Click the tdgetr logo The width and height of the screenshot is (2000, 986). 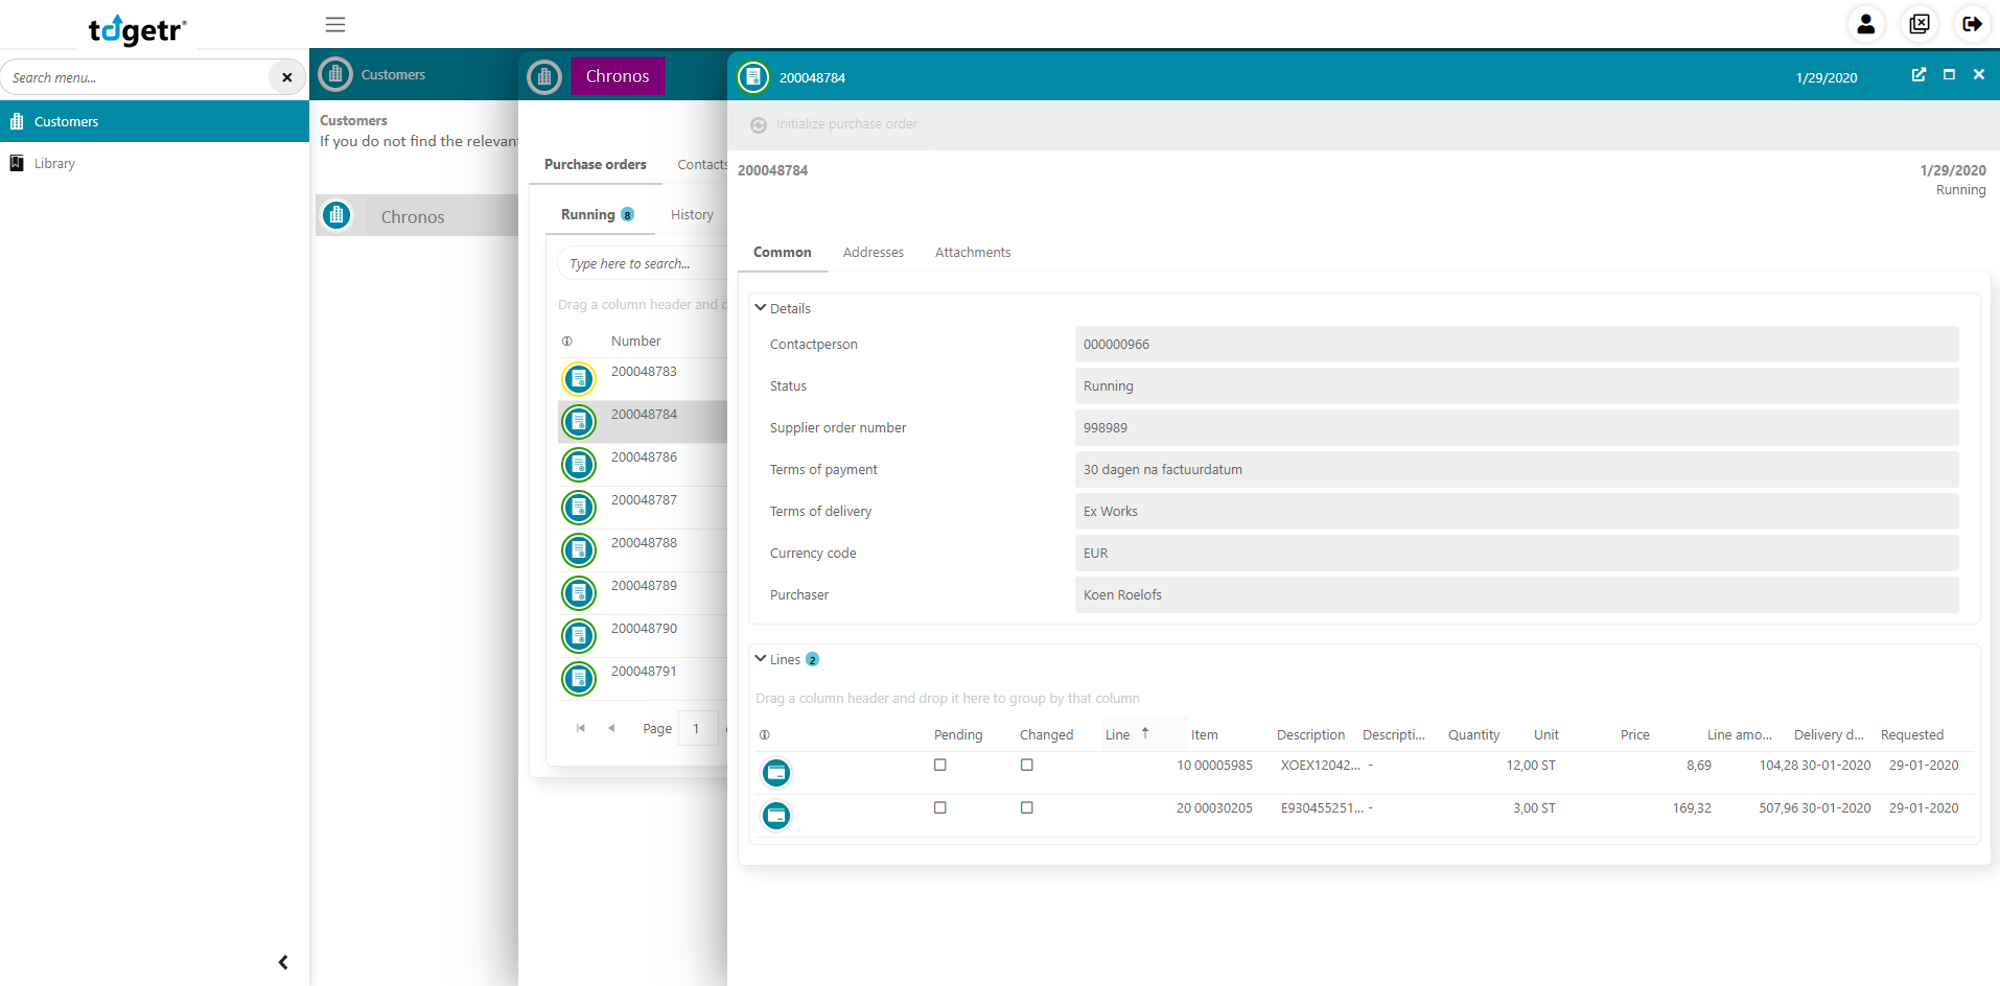[138, 29]
